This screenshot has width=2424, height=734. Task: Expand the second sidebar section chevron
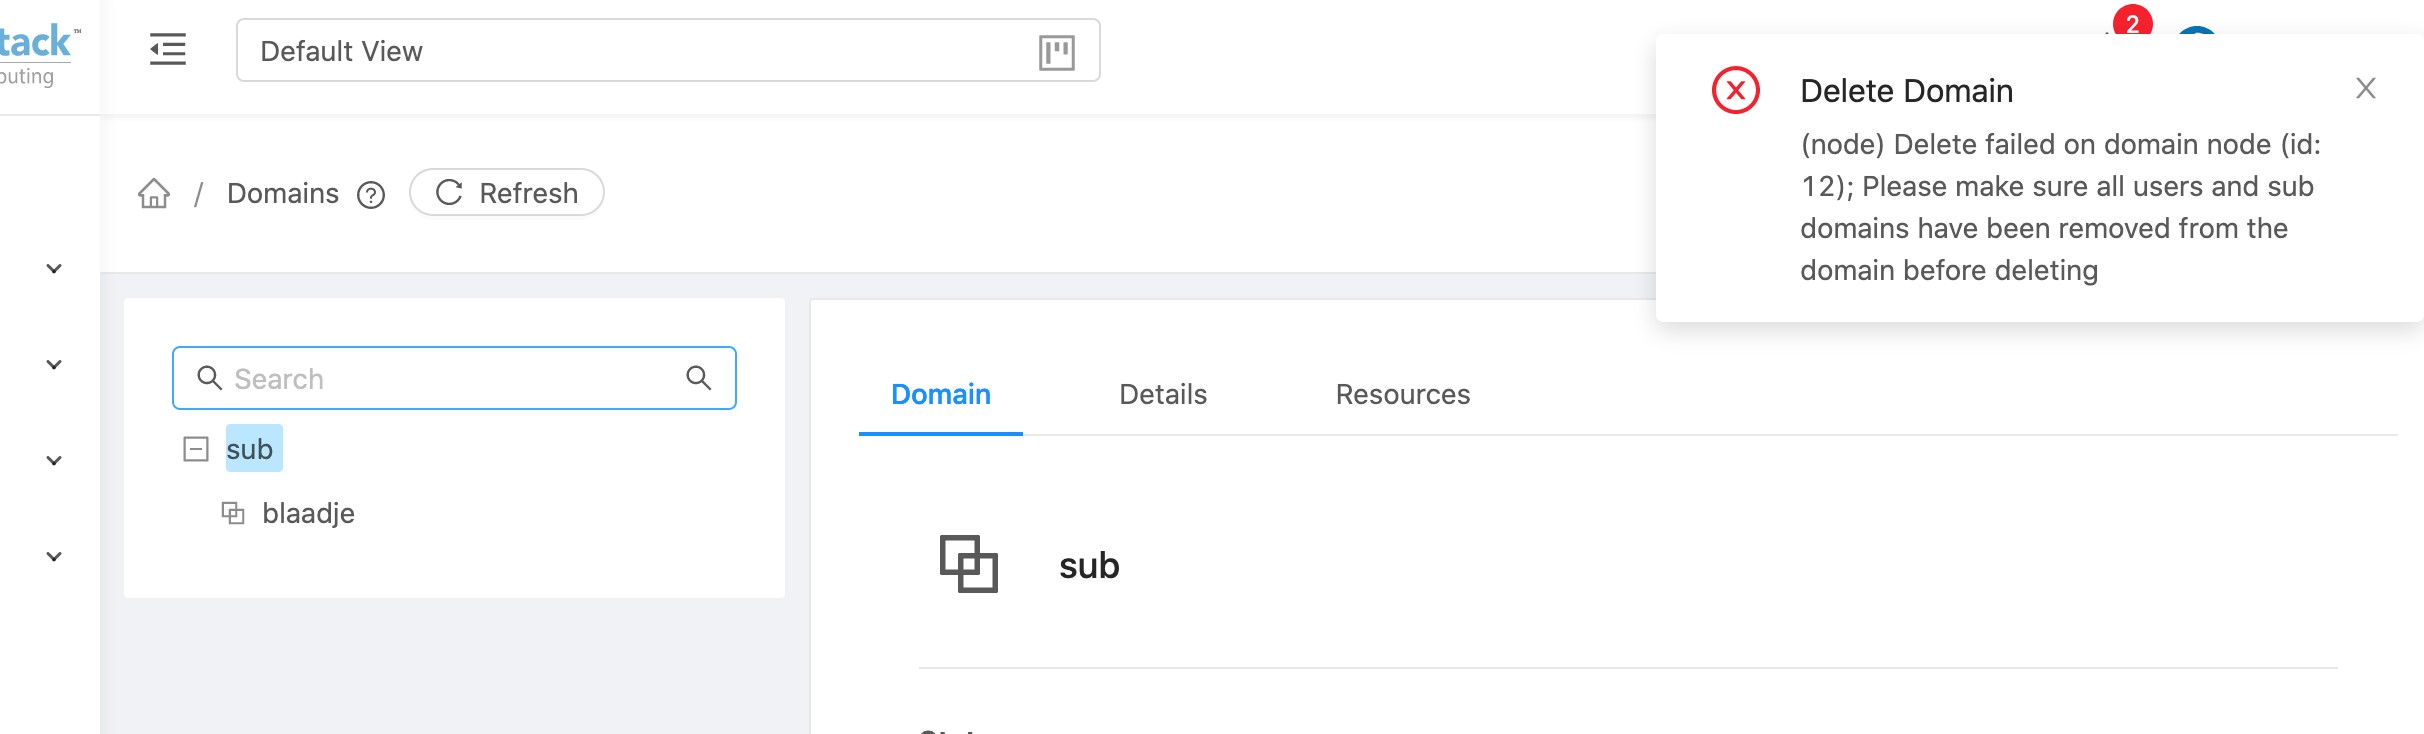(x=52, y=362)
